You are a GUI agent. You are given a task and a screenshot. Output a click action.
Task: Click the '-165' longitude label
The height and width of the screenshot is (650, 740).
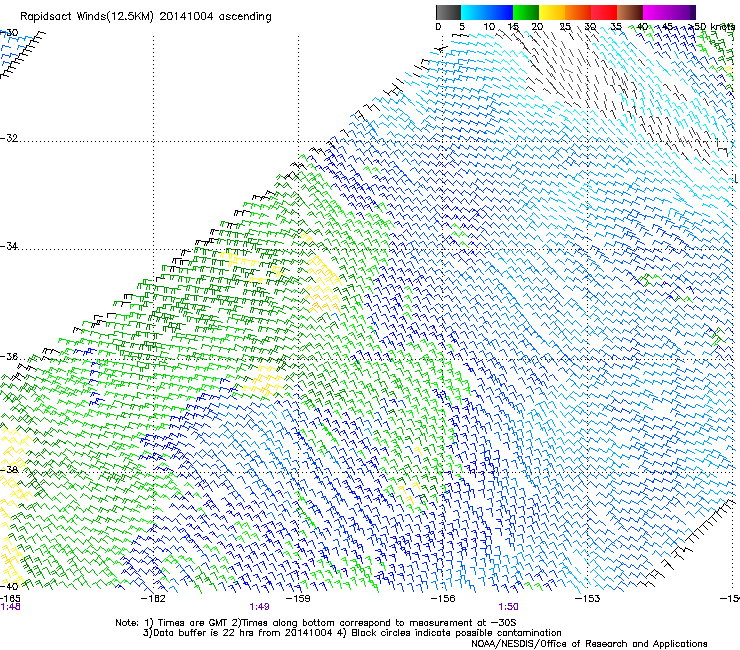coord(10,599)
